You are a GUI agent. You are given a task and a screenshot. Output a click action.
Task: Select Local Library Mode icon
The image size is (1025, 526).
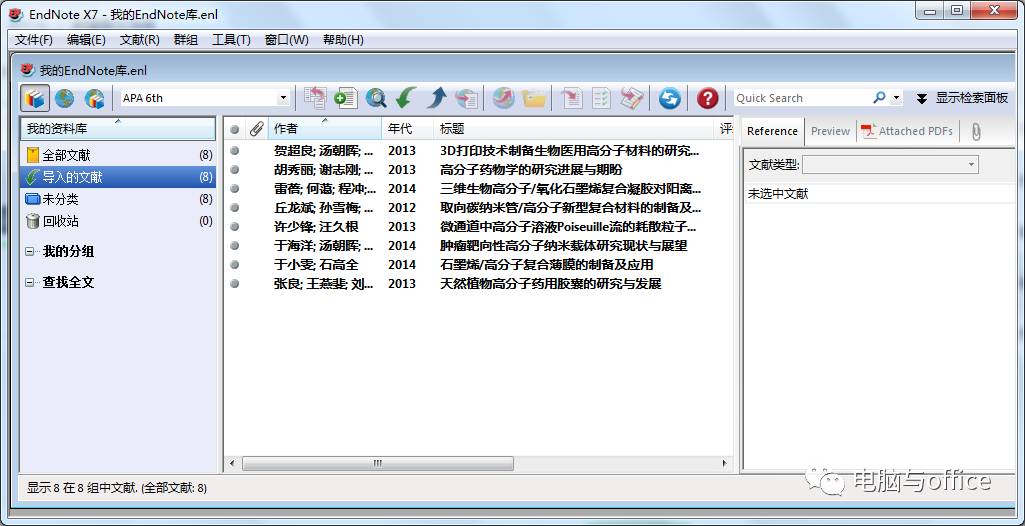pyautogui.click(x=35, y=99)
